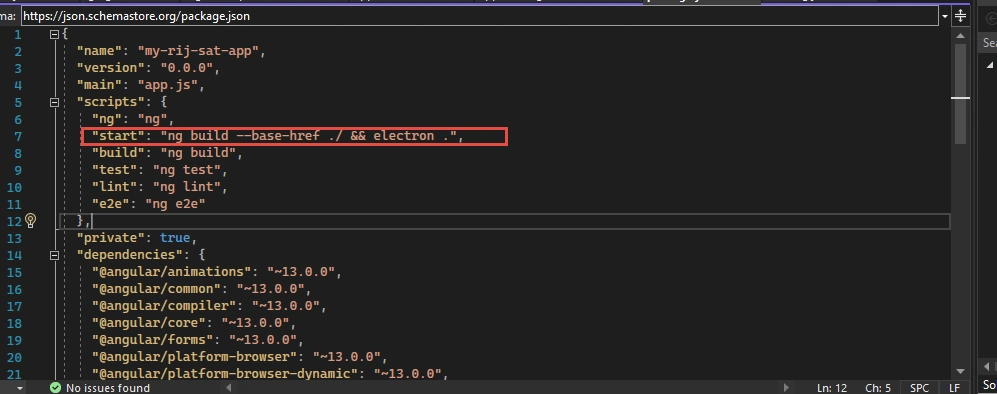Click the "Ch: 5" column indicator
Image resolution: width=997 pixels, height=394 pixels.
(878, 388)
